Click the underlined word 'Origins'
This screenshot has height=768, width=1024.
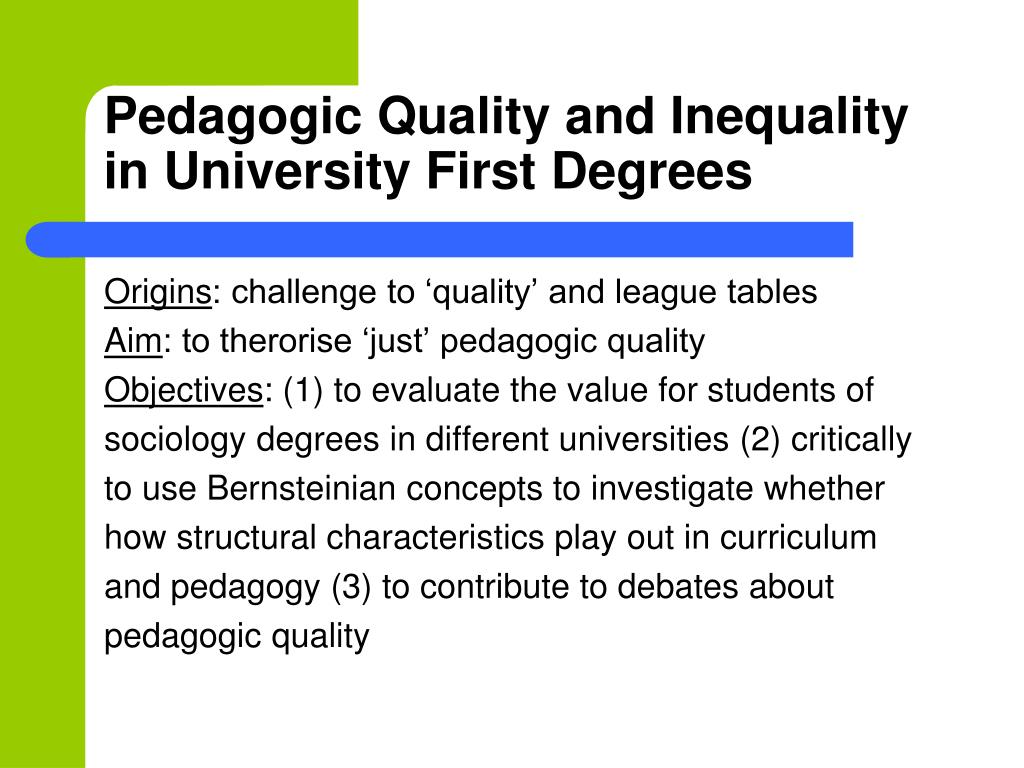158,293
